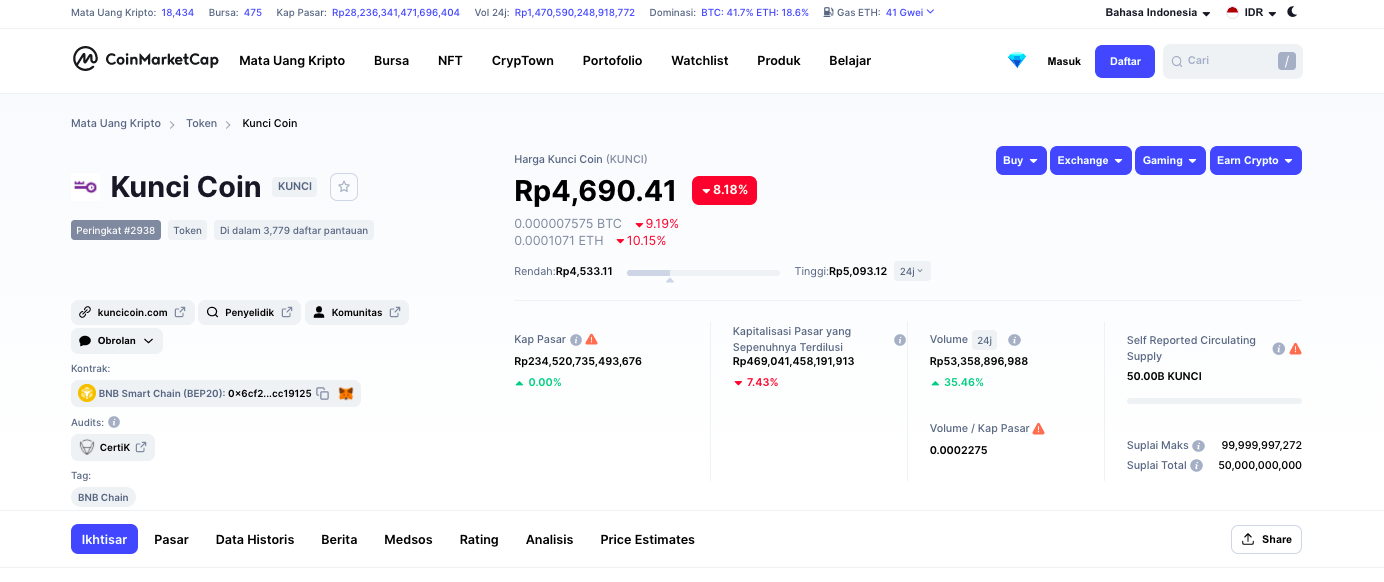The height and width of the screenshot is (582, 1384).
Task: Focus the Cari search input field
Action: click(x=1232, y=61)
